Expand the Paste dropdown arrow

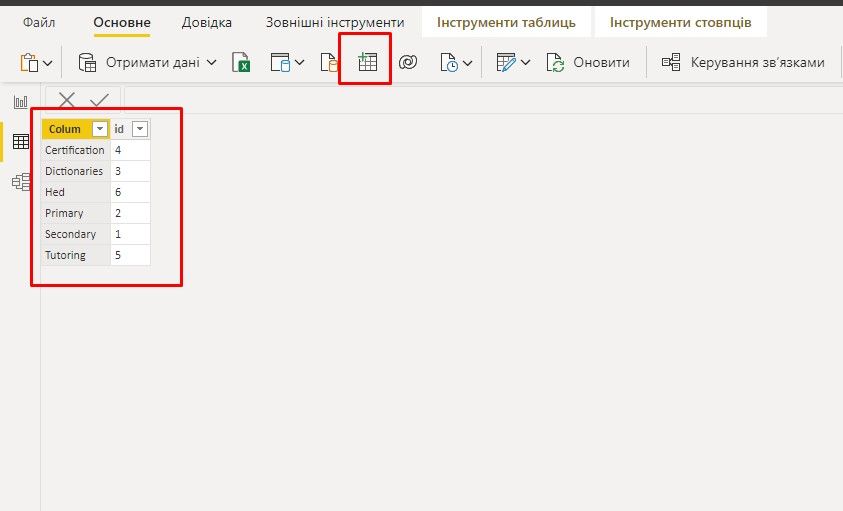(48, 63)
